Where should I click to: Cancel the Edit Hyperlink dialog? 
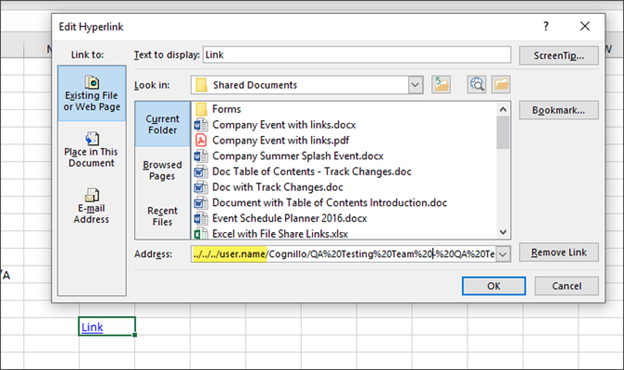point(566,286)
